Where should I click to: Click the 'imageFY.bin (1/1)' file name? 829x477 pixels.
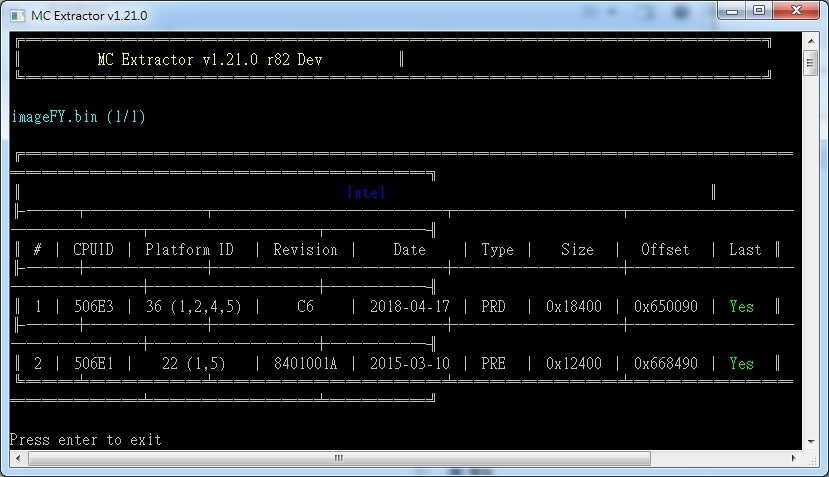[78, 116]
